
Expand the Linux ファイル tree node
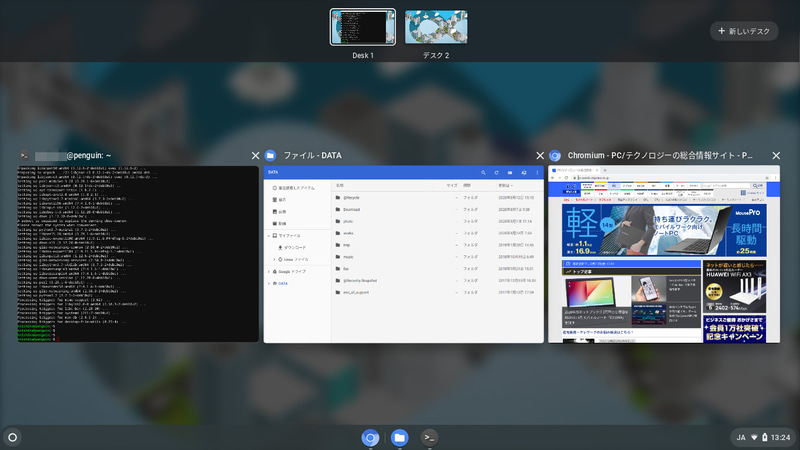[274, 260]
